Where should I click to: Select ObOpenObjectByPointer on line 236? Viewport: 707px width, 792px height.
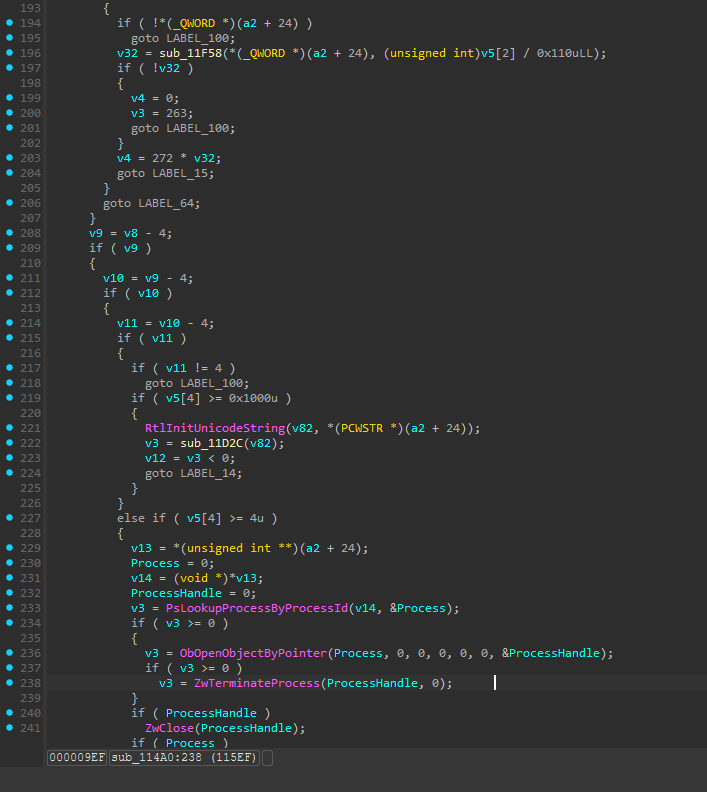point(254,653)
